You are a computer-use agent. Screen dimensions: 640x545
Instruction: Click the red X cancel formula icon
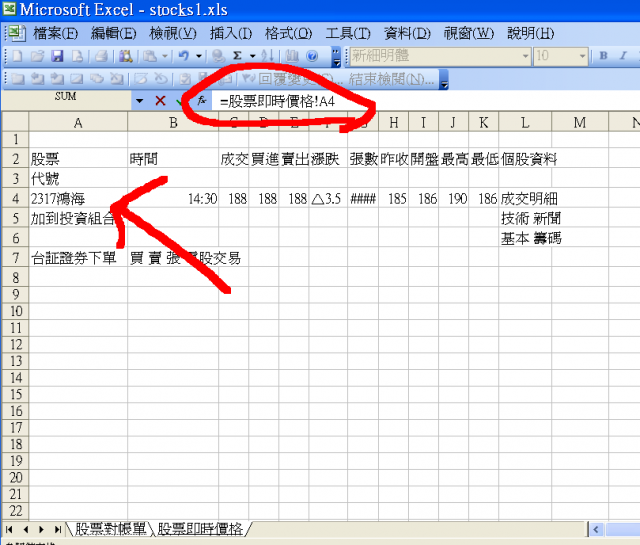[x=160, y=100]
